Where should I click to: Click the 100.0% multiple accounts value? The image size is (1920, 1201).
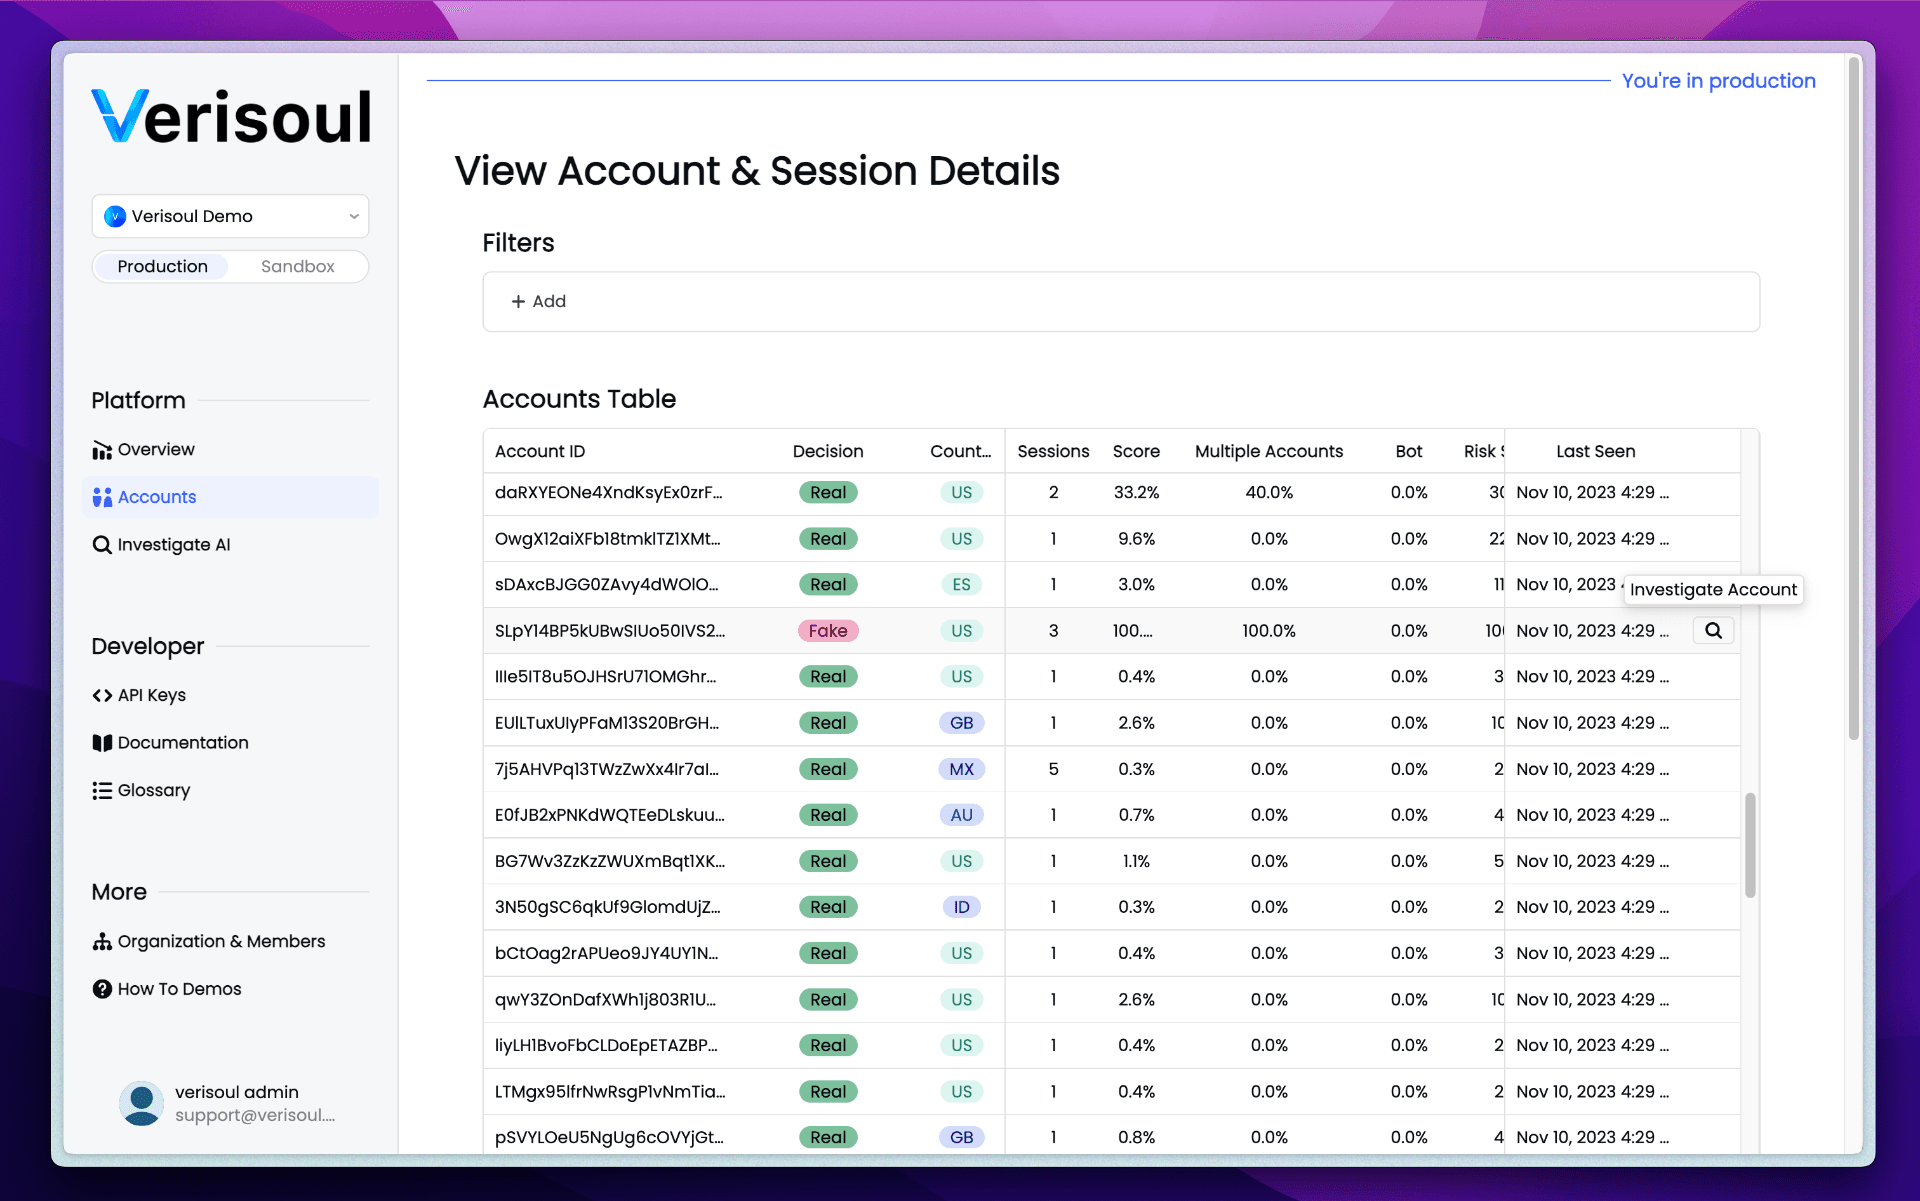[1269, 631]
